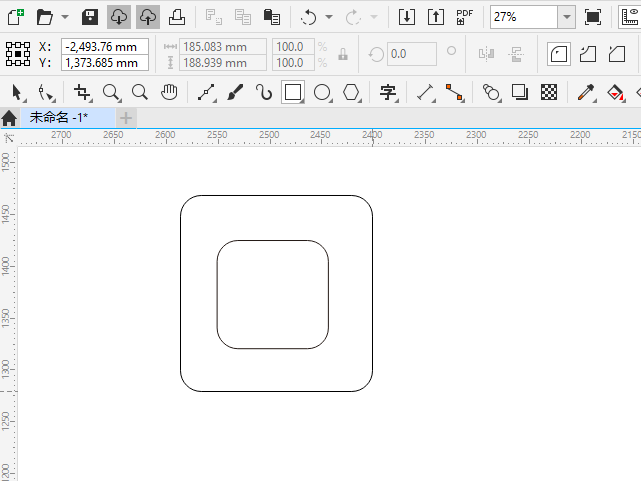Activate the Pan hand tool
Screen dimensions: 641x481
pyautogui.click(x=169, y=93)
